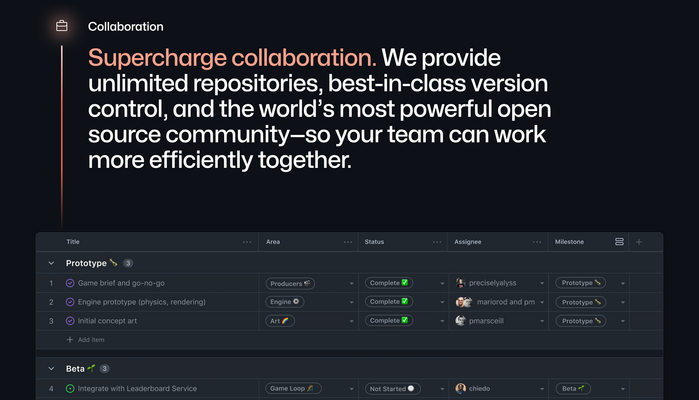The width and height of the screenshot is (699, 400).
Task: Click the status circle for Game brief and go-no-go
Action: coord(70,283)
